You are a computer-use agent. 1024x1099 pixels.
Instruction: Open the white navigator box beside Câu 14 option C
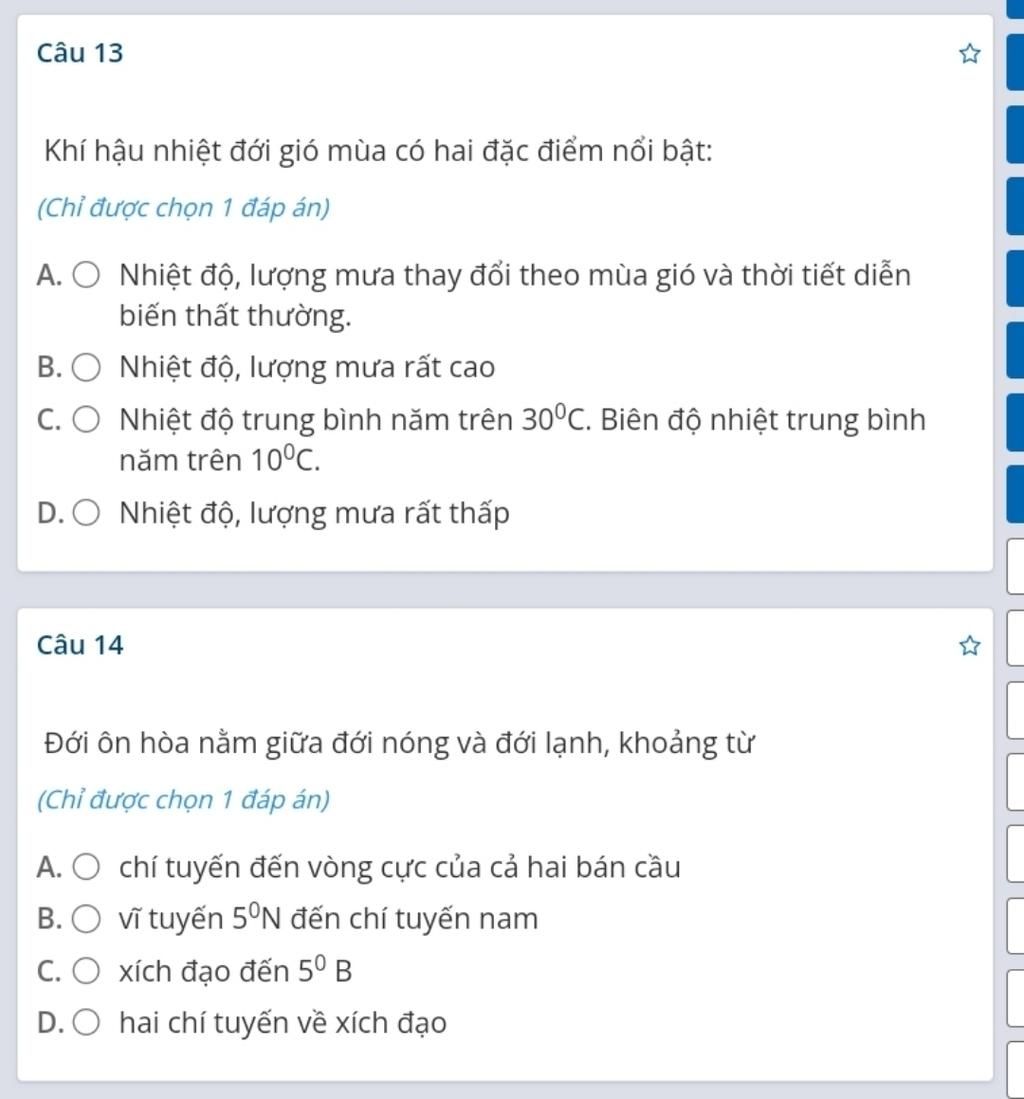click(x=1016, y=997)
